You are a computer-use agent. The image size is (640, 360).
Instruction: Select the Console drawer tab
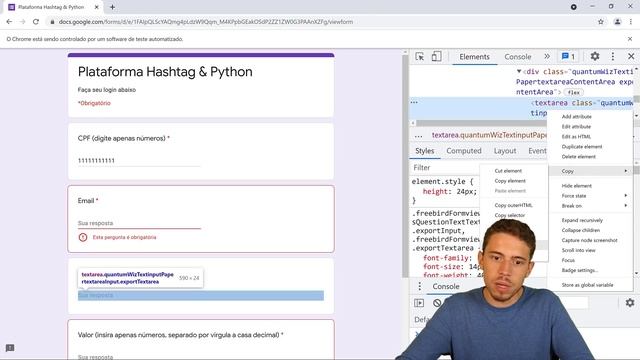(x=446, y=287)
